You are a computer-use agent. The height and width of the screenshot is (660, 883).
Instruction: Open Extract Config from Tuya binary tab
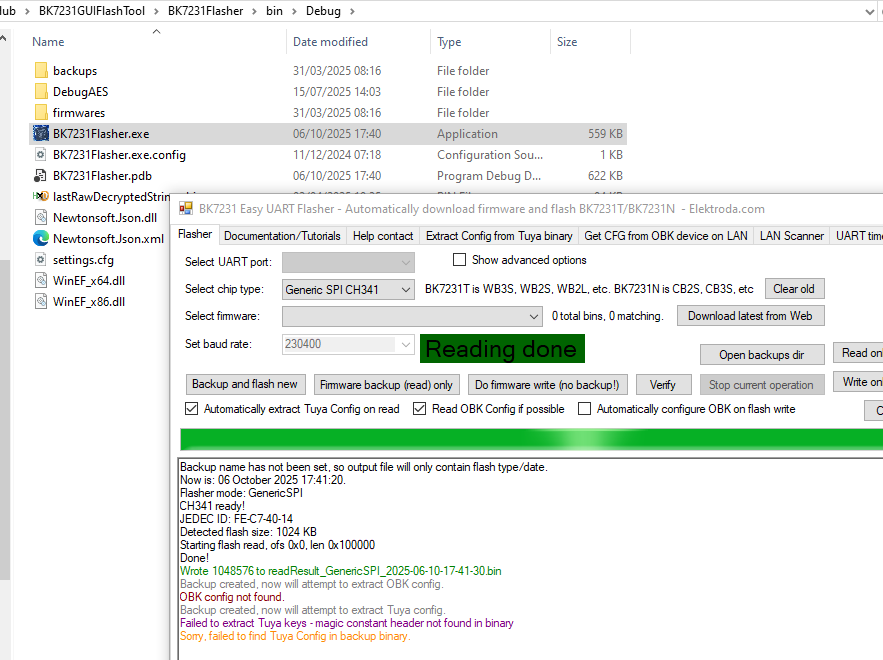click(x=499, y=236)
